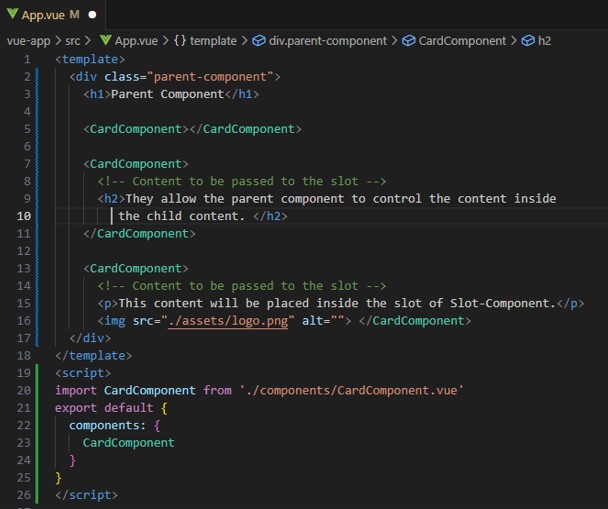
Task: Click div.parent-component breadcrumb item
Action: click(328, 41)
